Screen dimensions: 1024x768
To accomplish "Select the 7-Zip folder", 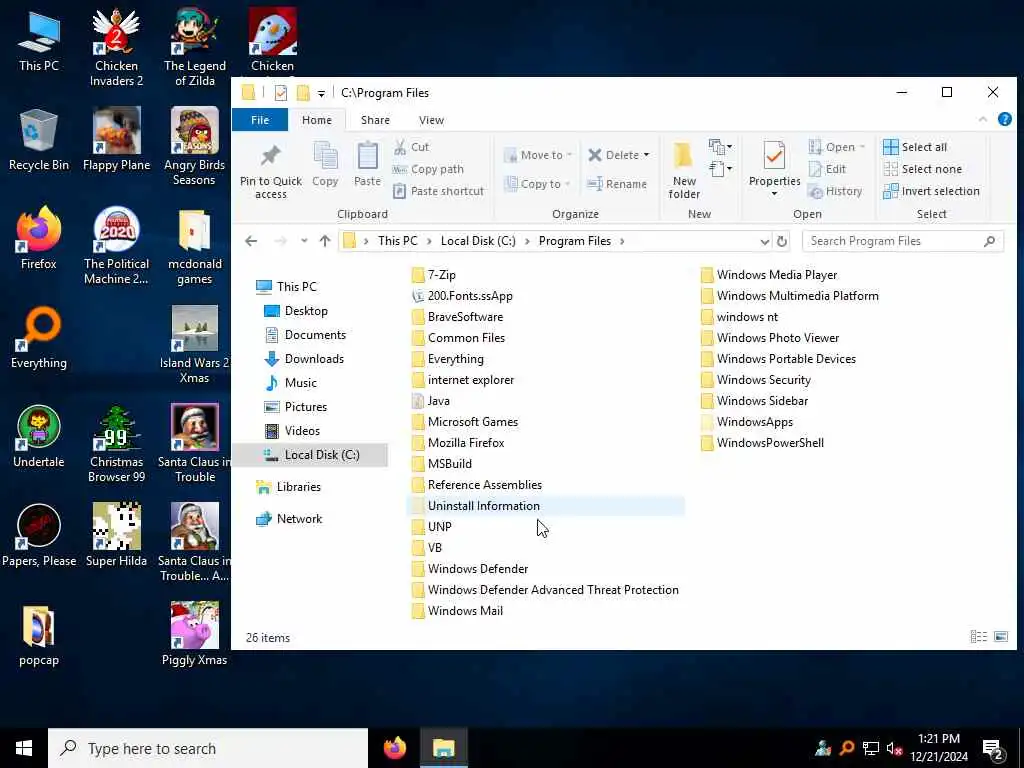I will coord(434,275).
